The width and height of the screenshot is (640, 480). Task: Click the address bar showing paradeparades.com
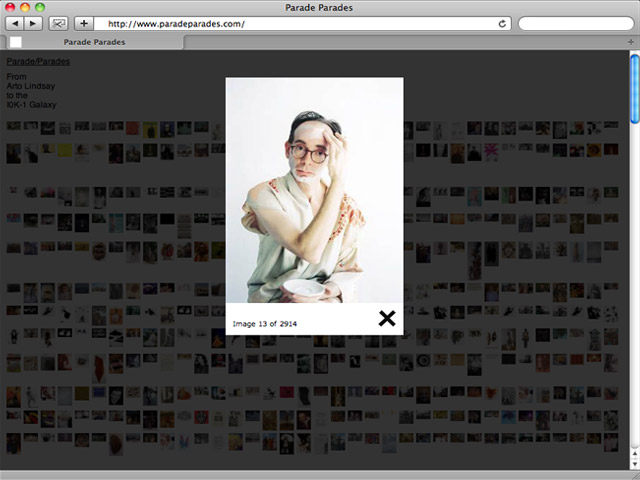[302, 24]
